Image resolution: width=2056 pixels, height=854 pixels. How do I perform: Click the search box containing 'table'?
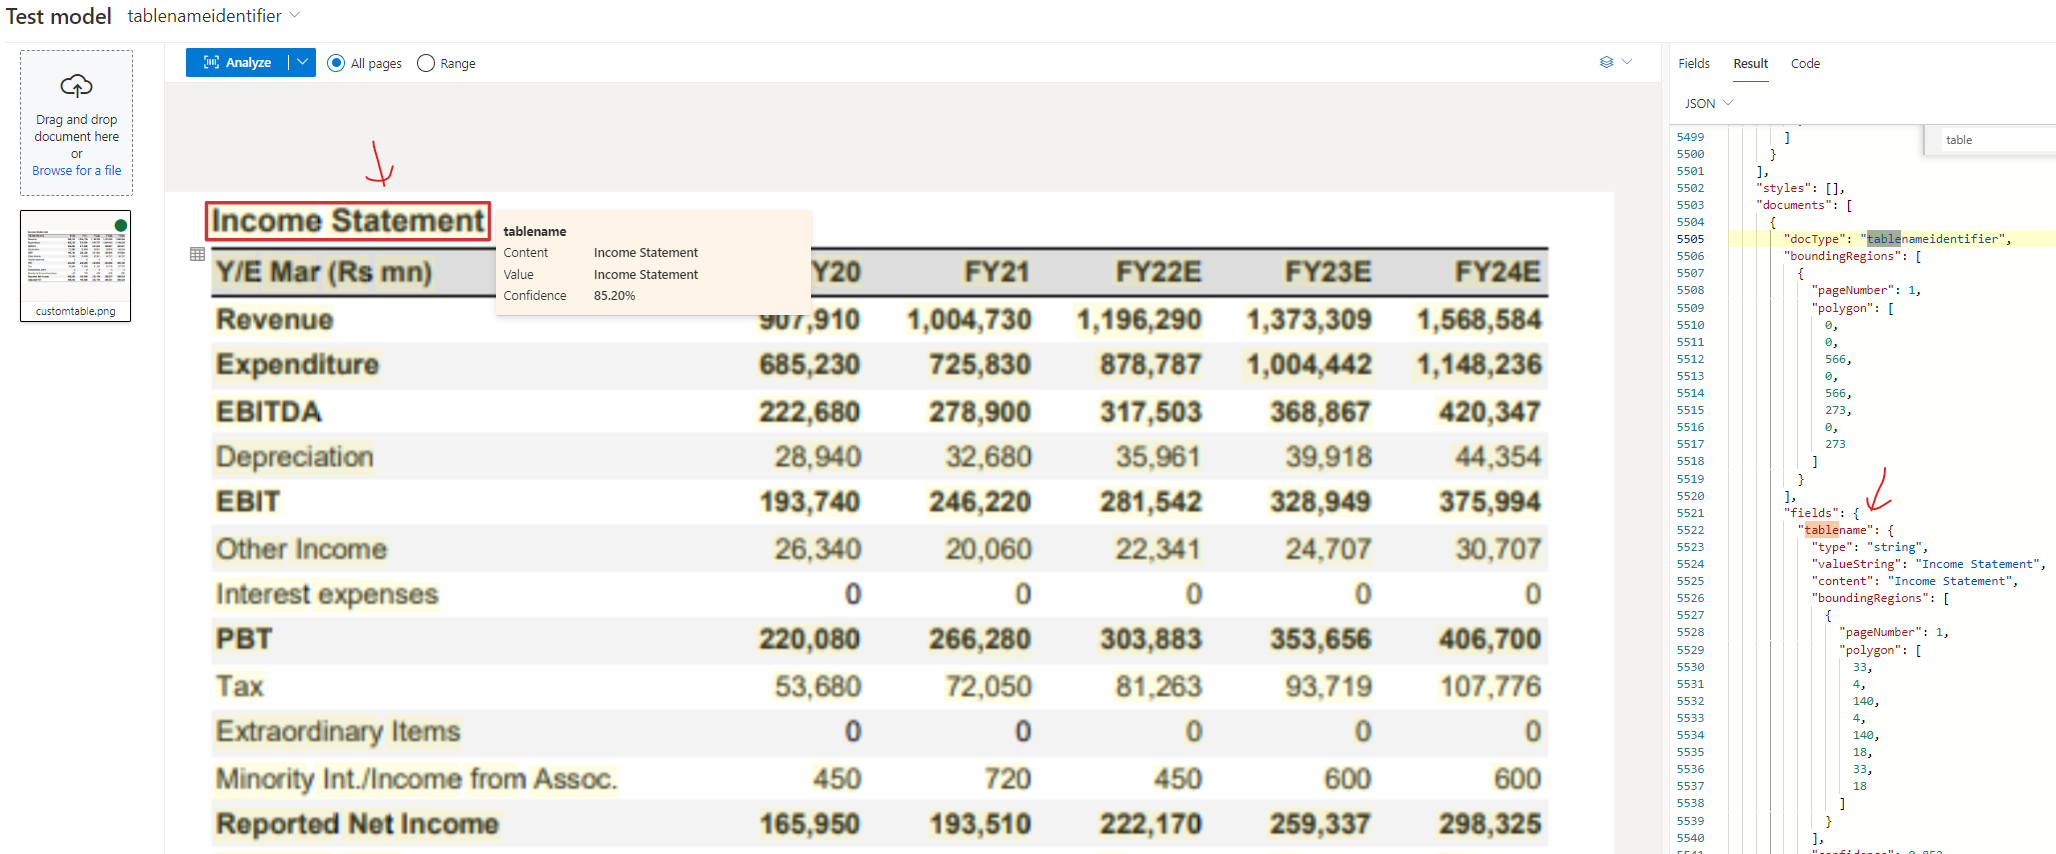coord(1995,140)
